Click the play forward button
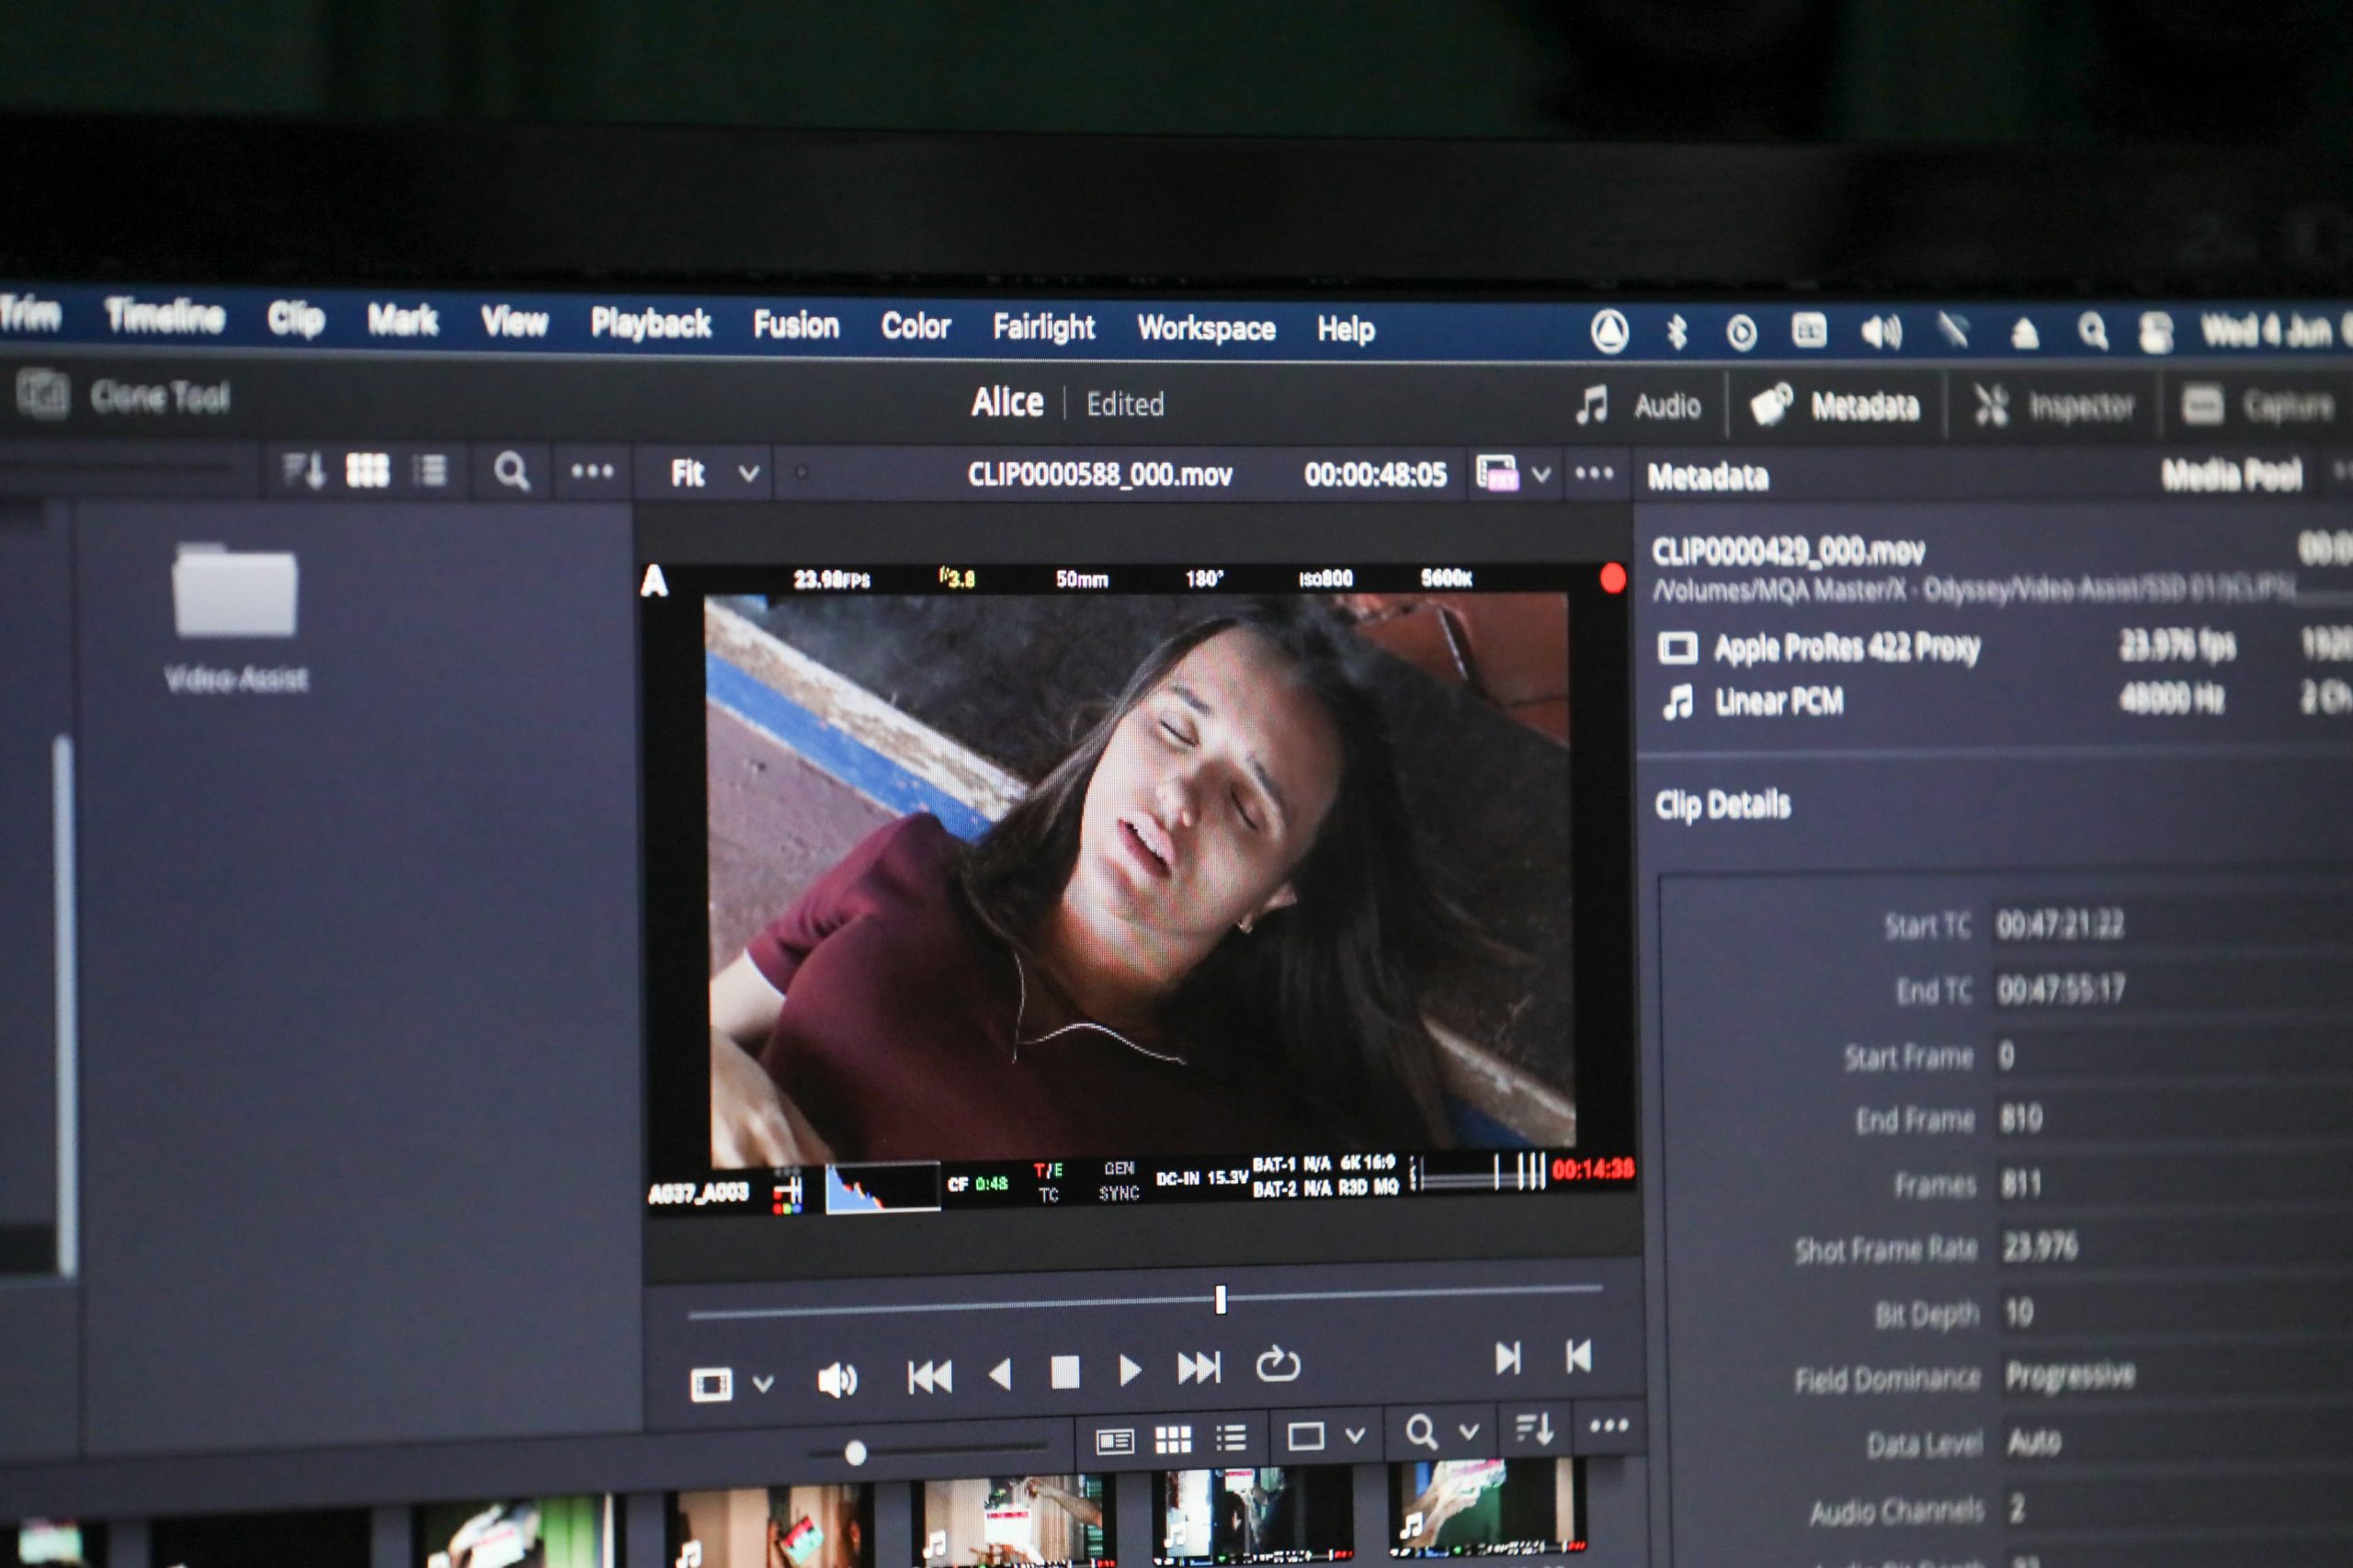Viewport: 2353px width, 1568px height. (1129, 1370)
